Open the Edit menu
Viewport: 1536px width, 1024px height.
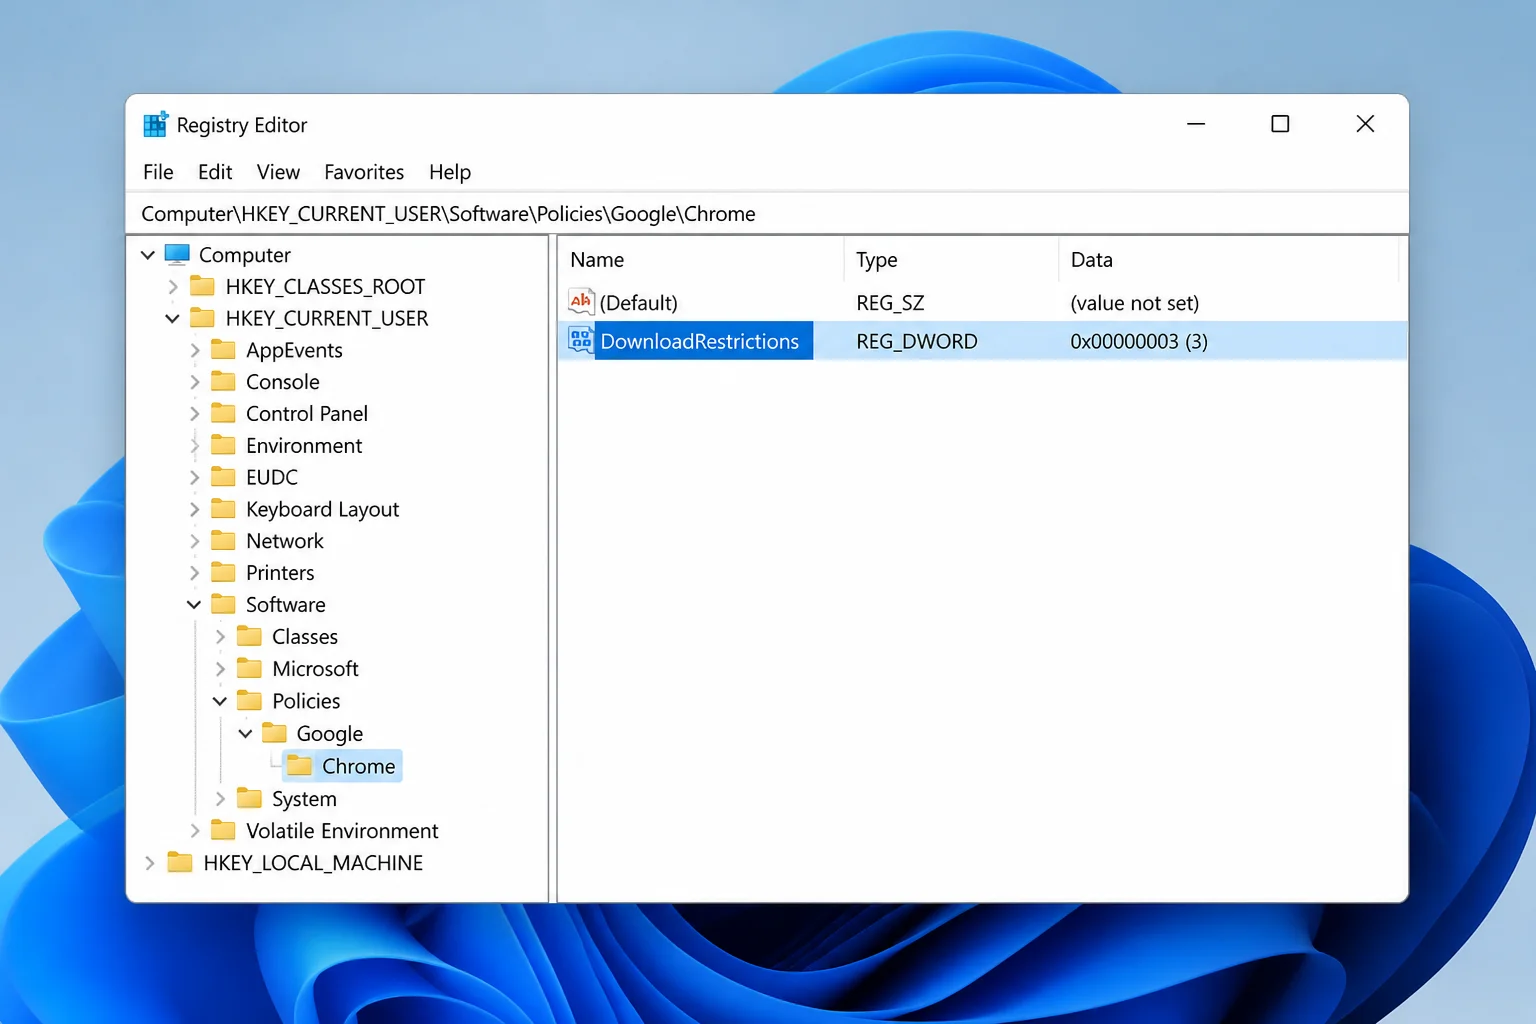pyautogui.click(x=215, y=172)
